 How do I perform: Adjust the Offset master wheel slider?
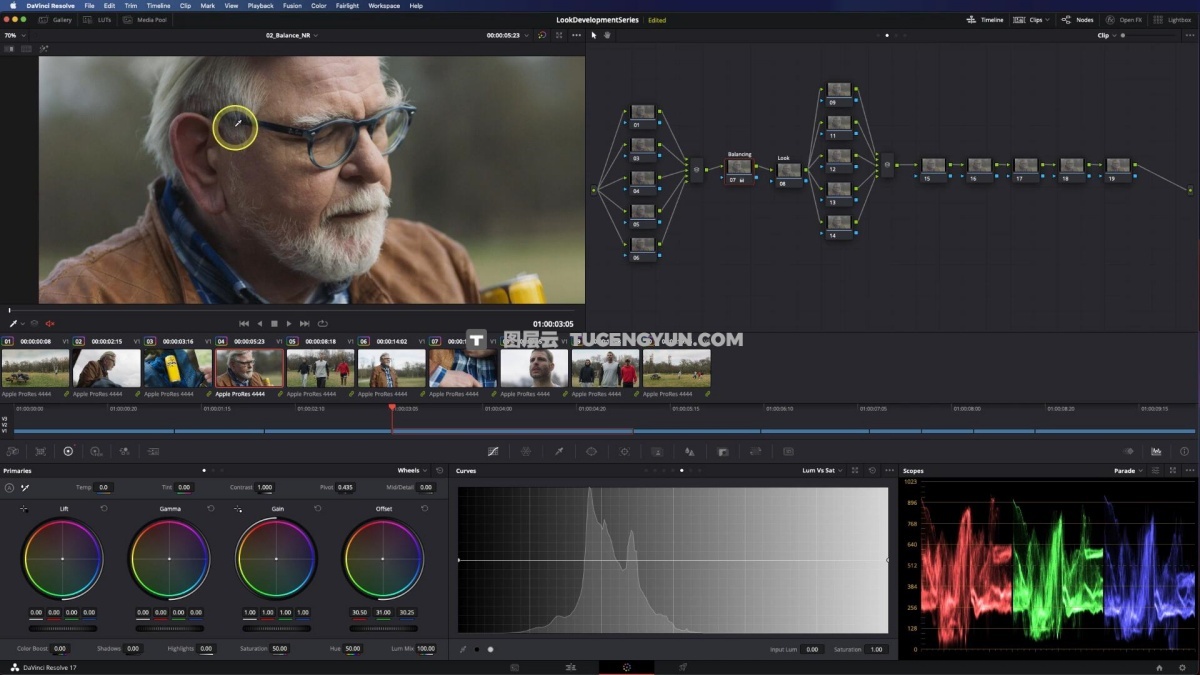pyautogui.click(x=383, y=629)
